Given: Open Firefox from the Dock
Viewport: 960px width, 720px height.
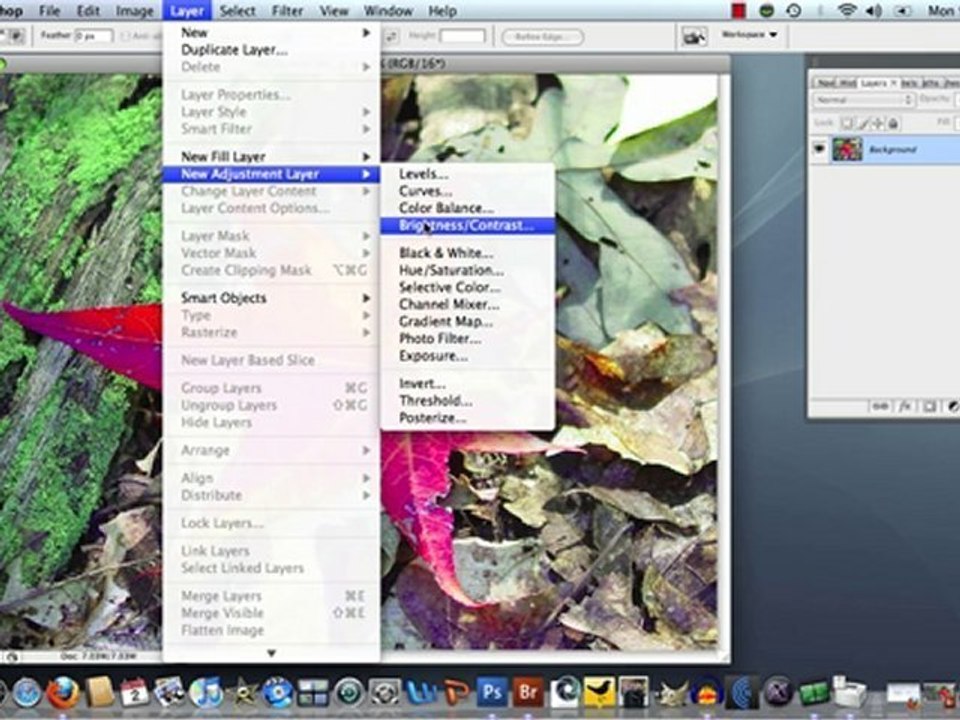Looking at the screenshot, I should (x=64, y=692).
